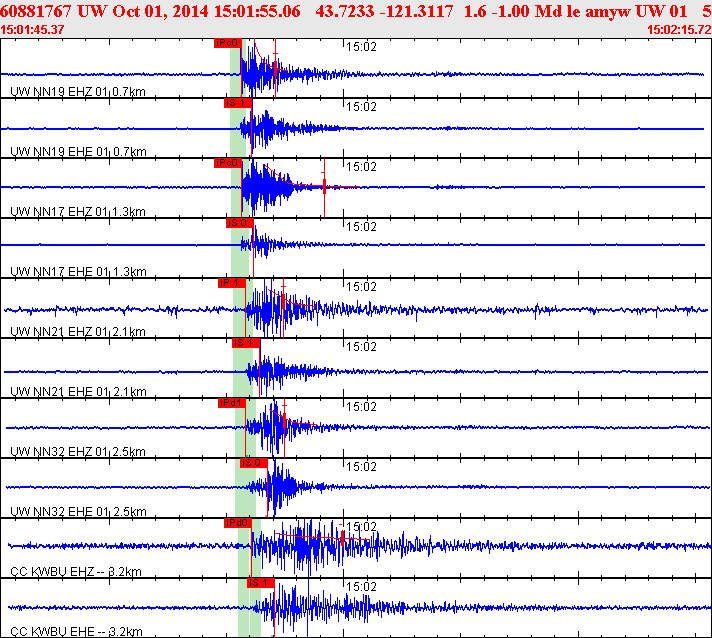This screenshot has height=638, width=712.
Task: Click the coda duration marker on NN19 EHZ
Action: point(275,68)
